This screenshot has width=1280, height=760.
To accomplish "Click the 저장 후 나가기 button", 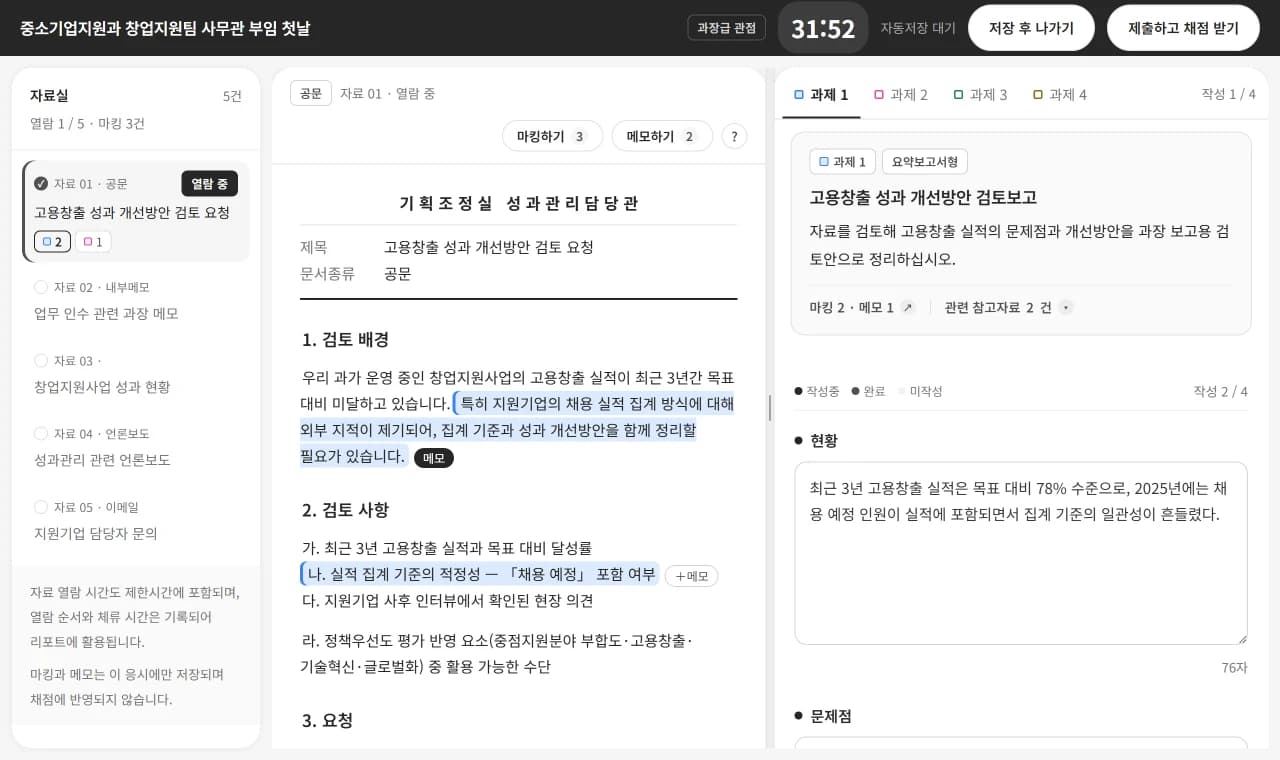I will click(1031, 28).
